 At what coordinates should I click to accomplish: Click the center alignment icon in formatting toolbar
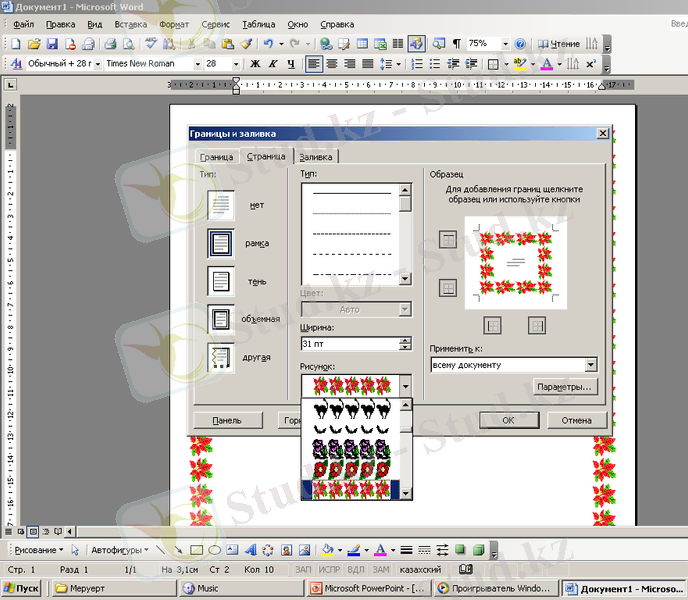[x=332, y=64]
